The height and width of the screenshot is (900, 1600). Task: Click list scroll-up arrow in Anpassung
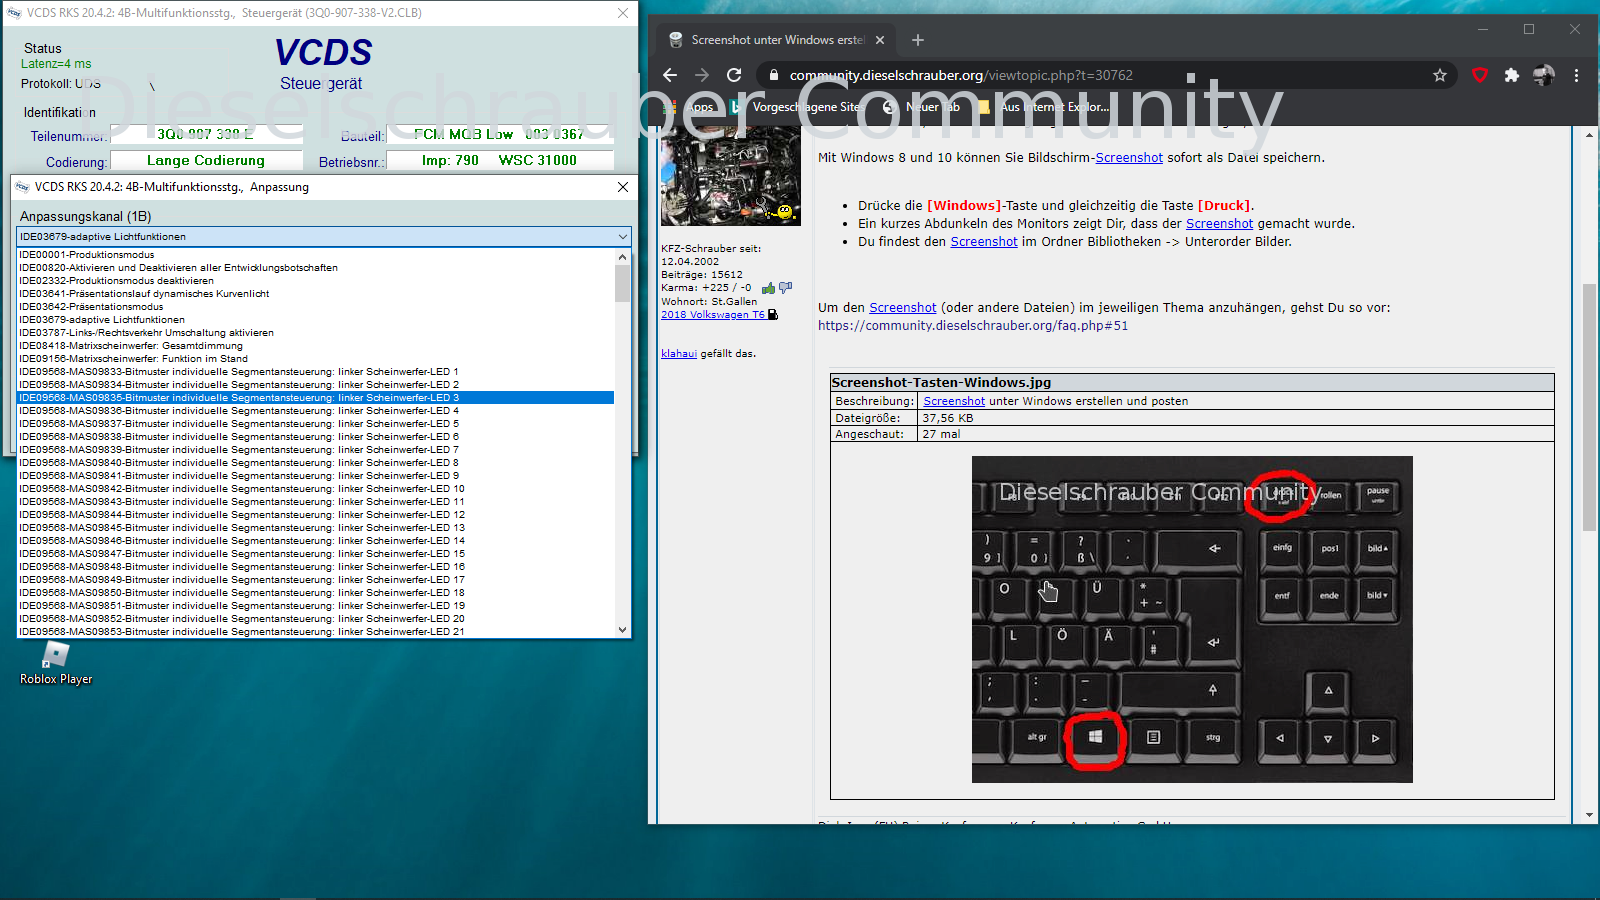623,257
